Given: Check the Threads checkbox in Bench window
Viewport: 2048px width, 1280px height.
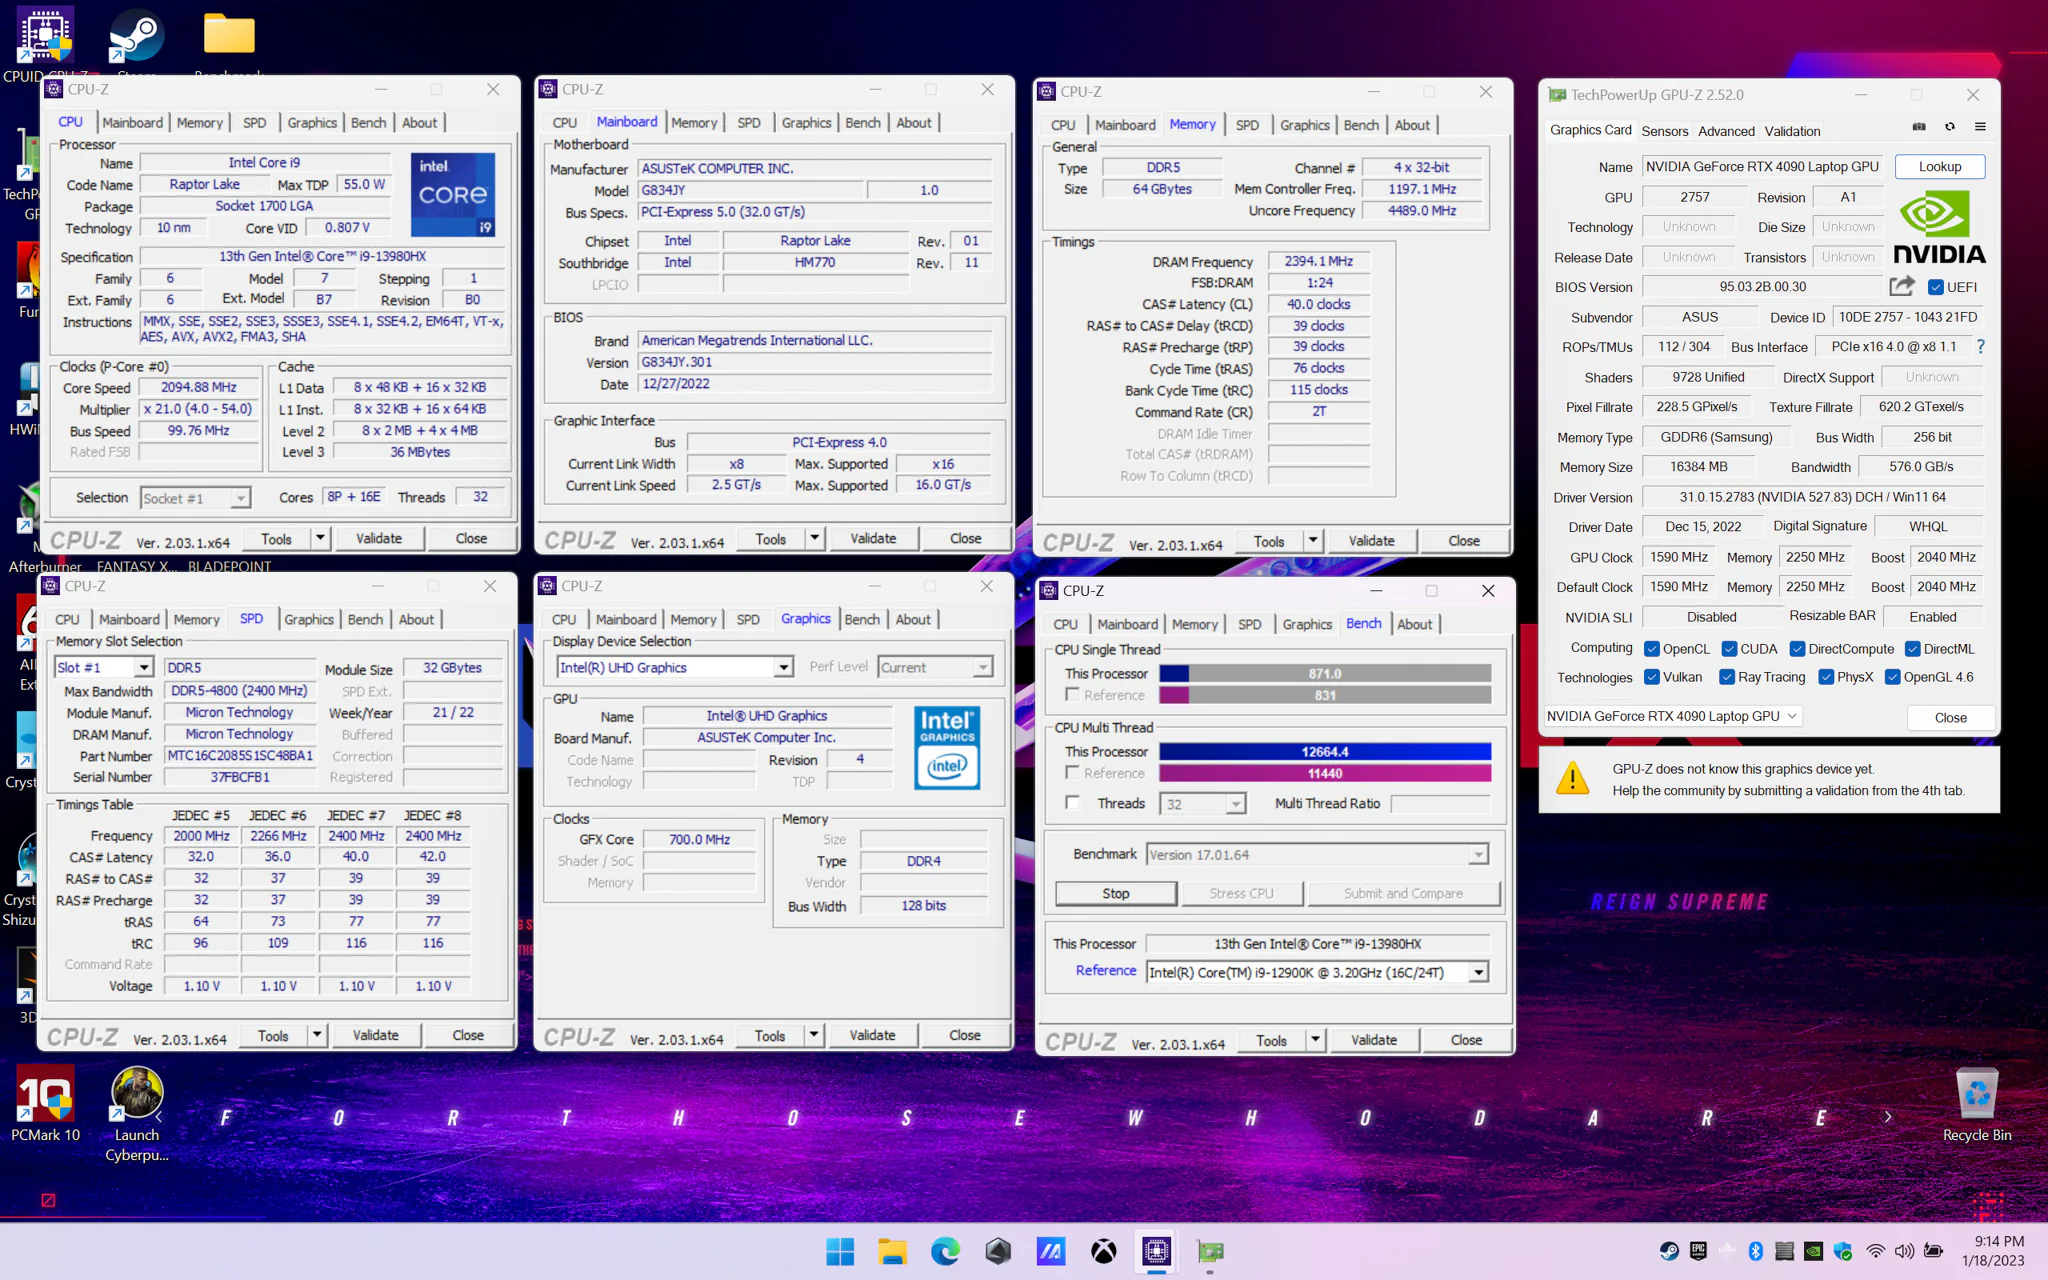Looking at the screenshot, I should click(1072, 802).
